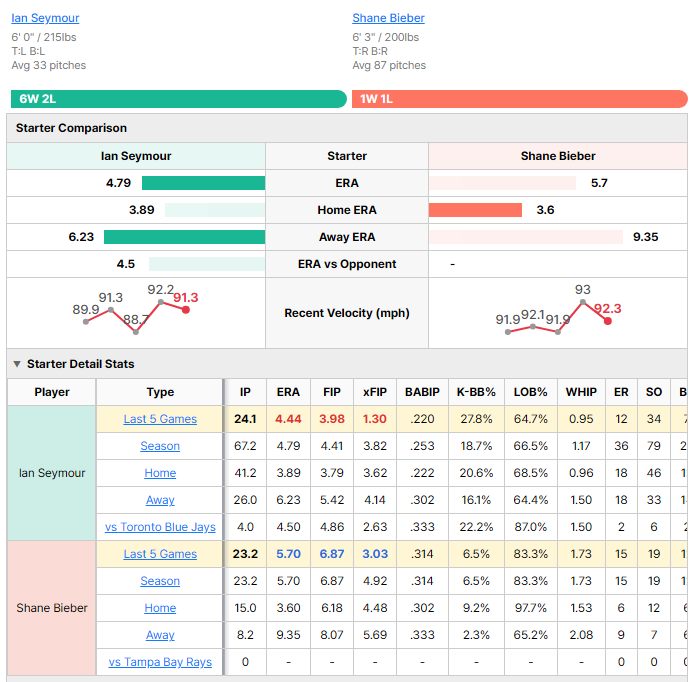Image resolution: width=693 pixels, height=682 pixels.
Task: Click Bieber's latest 92.3 velocity point
Action: (x=608, y=321)
